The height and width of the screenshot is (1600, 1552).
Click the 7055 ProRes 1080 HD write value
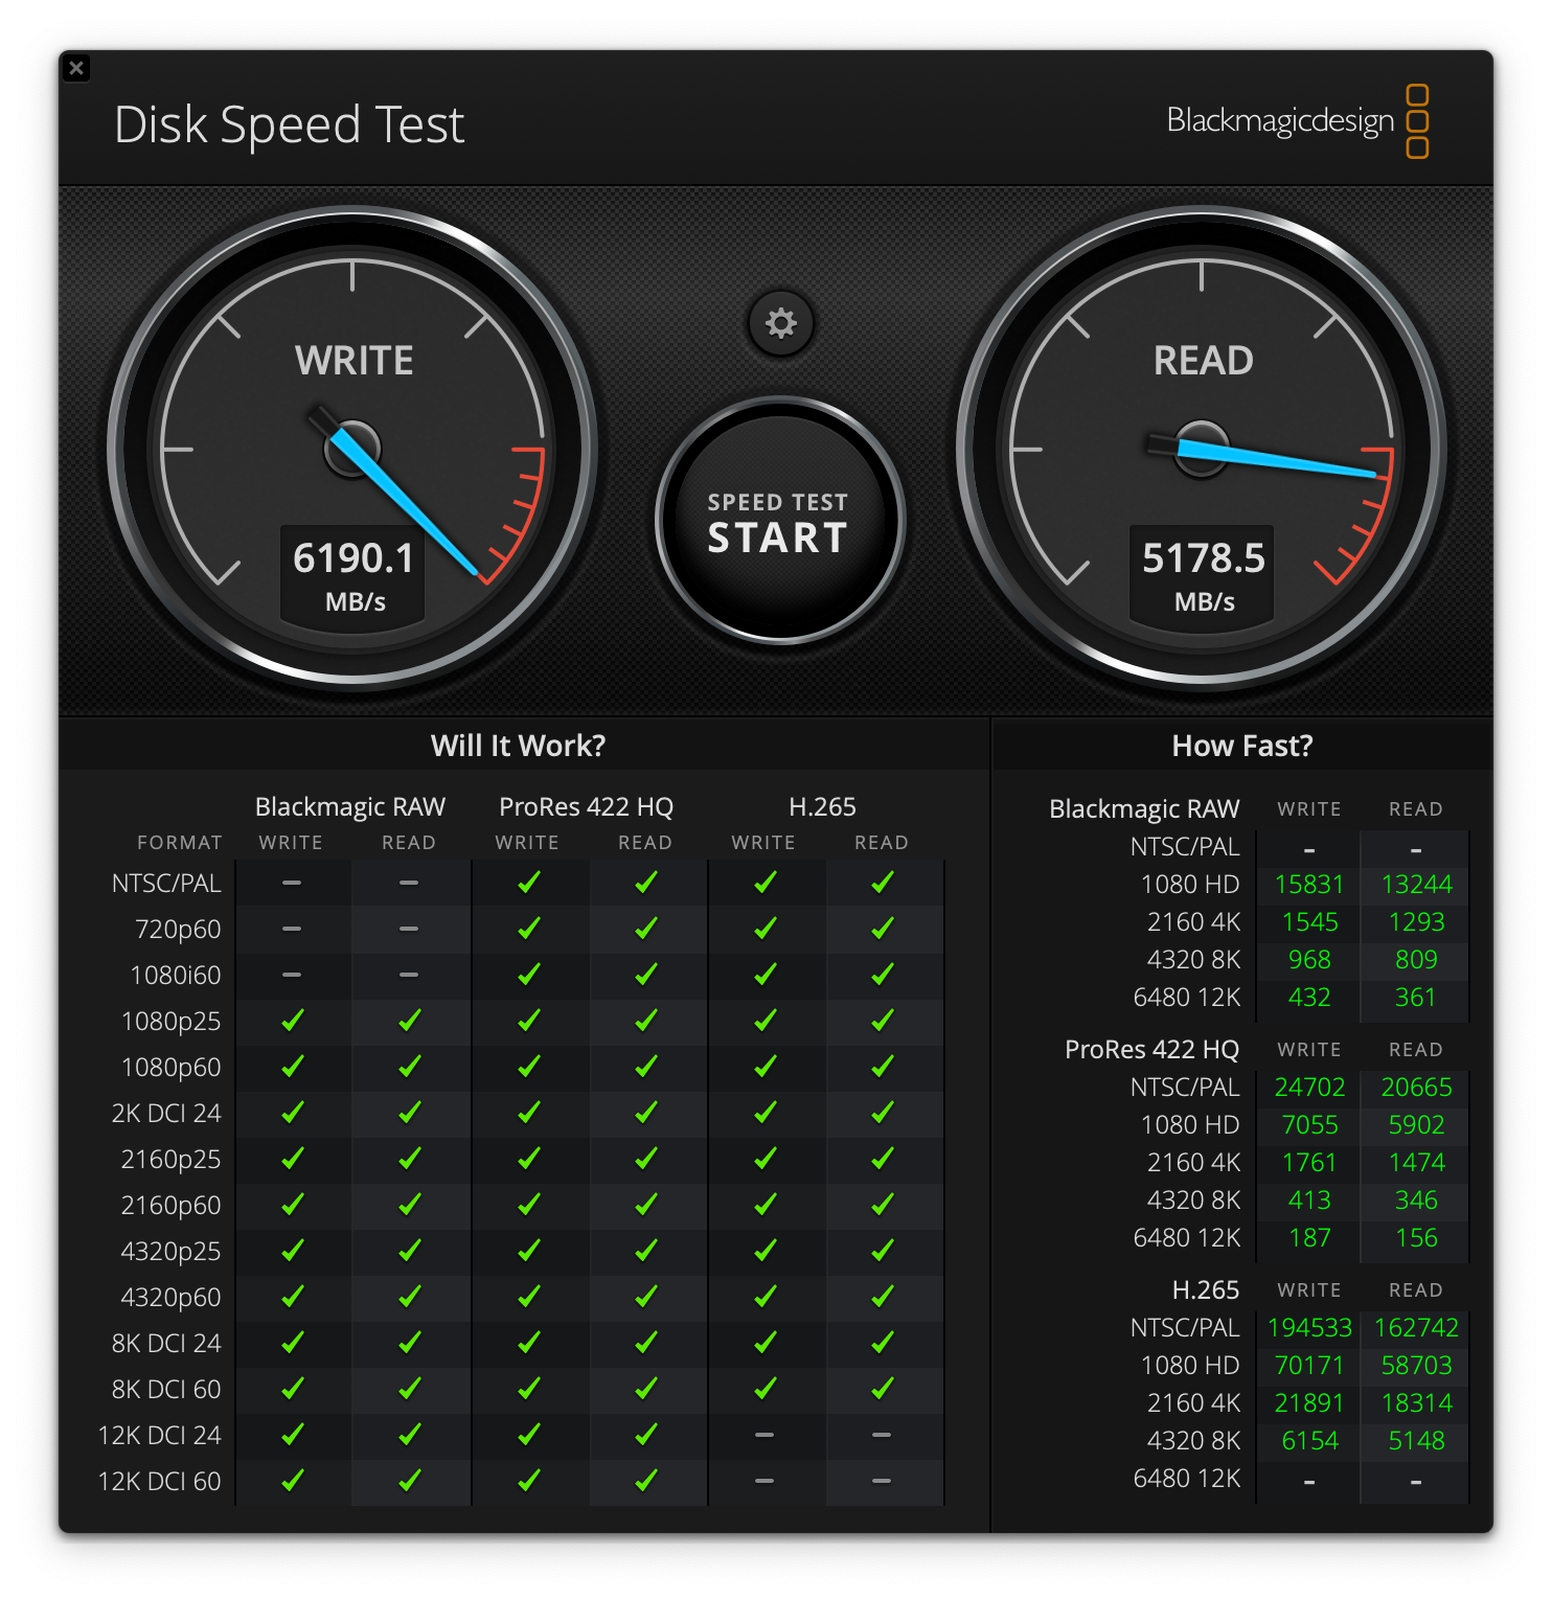[x=1309, y=1125]
